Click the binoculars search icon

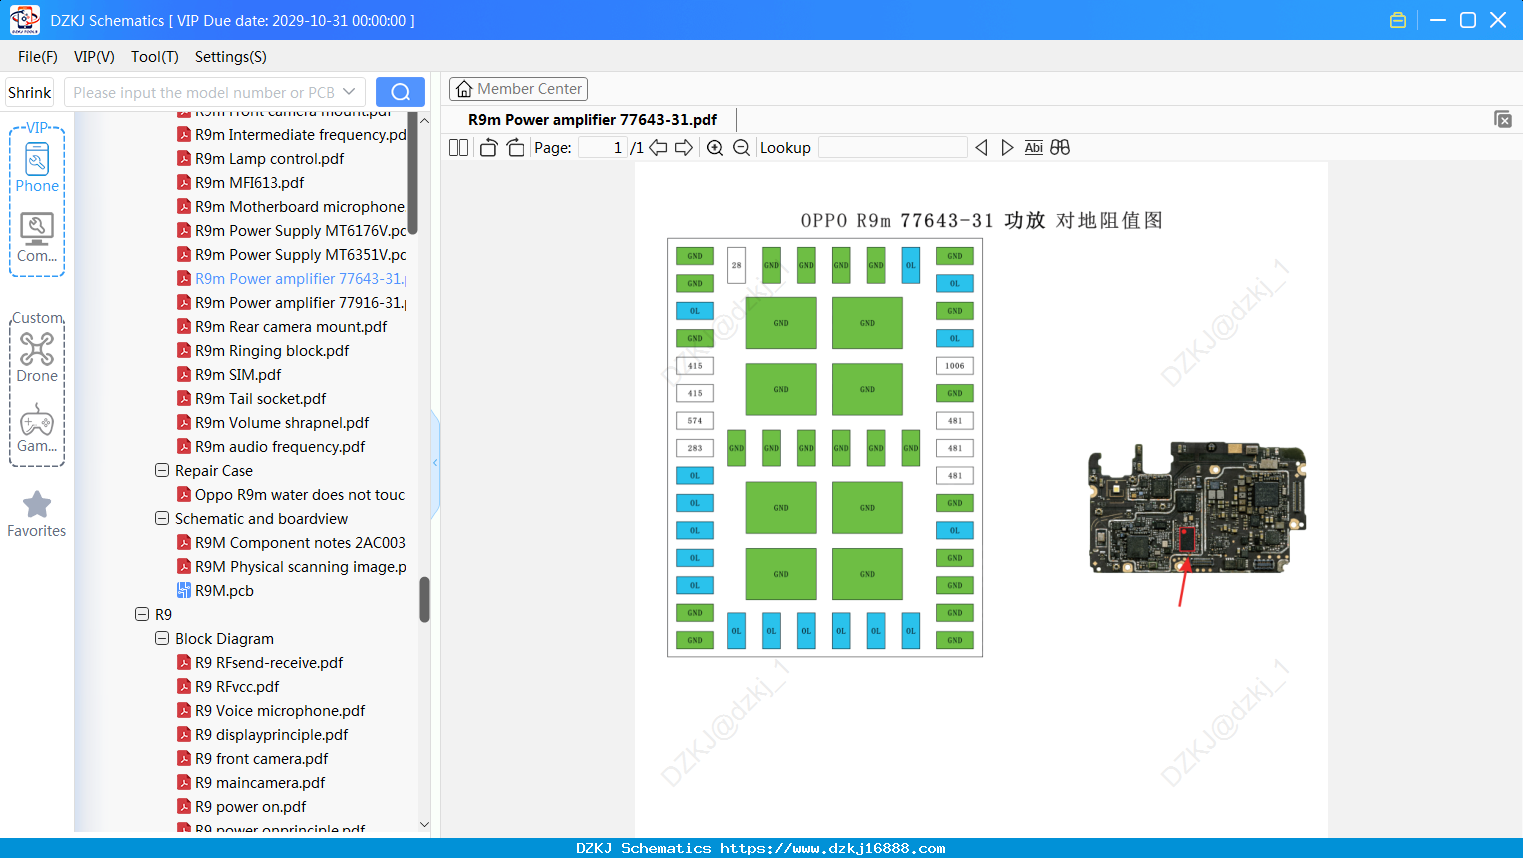(x=1060, y=148)
